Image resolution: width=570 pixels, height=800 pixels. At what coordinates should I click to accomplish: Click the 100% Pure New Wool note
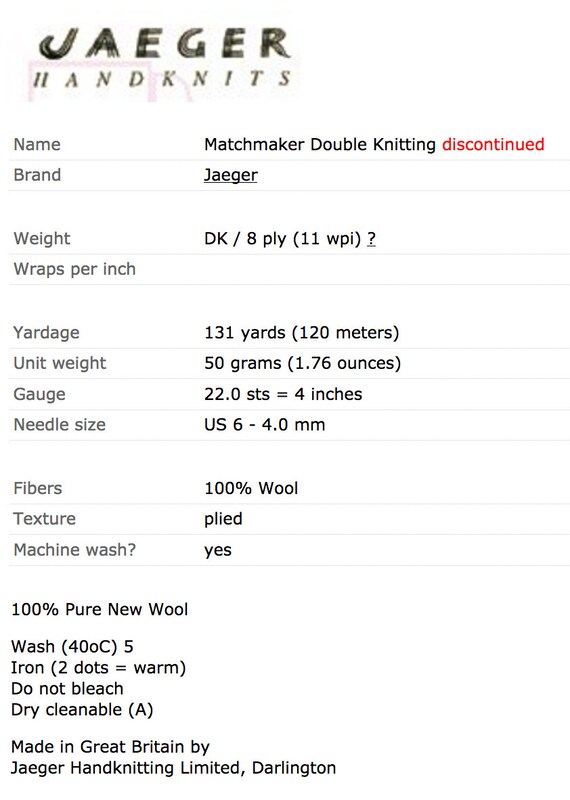[100, 609]
